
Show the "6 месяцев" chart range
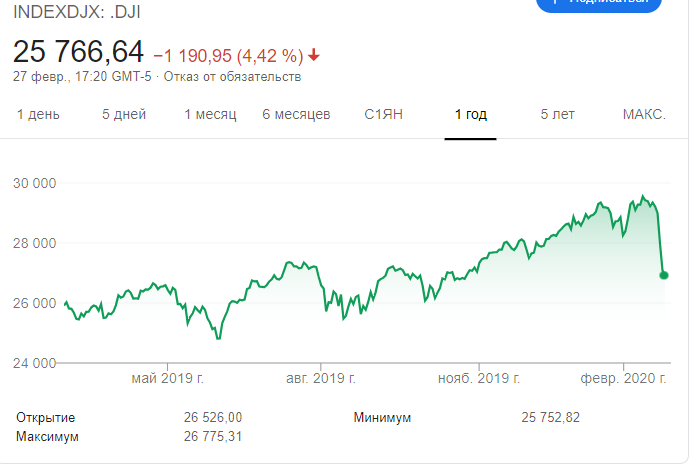[296, 114]
